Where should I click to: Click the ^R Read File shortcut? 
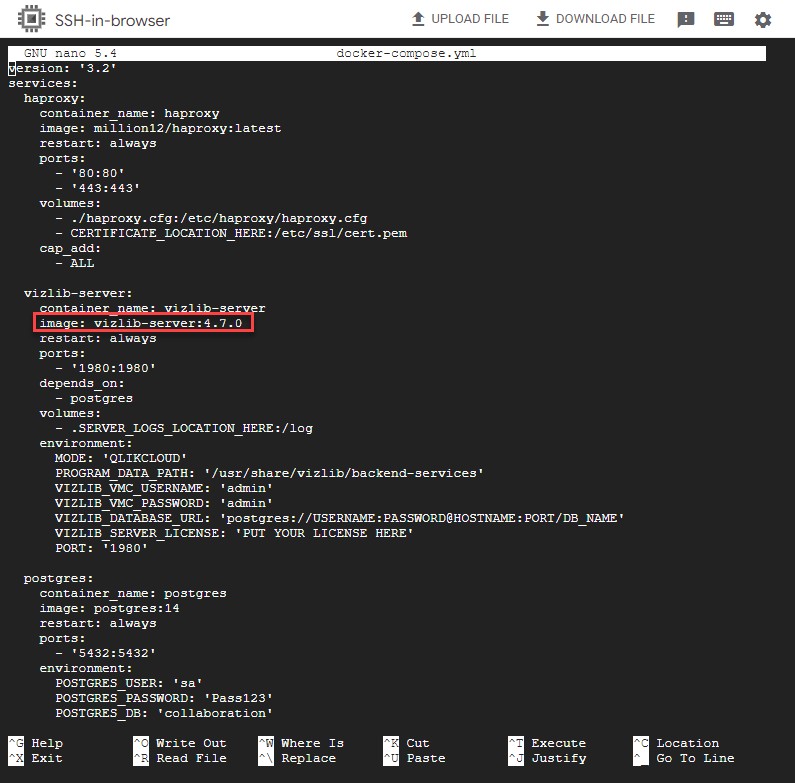180,759
